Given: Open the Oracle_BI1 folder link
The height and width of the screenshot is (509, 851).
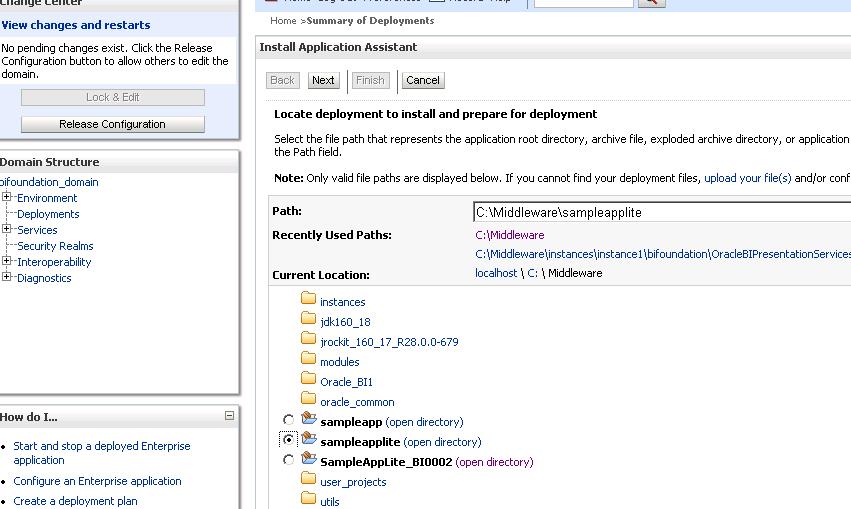Looking at the screenshot, I should tap(346, 382).
